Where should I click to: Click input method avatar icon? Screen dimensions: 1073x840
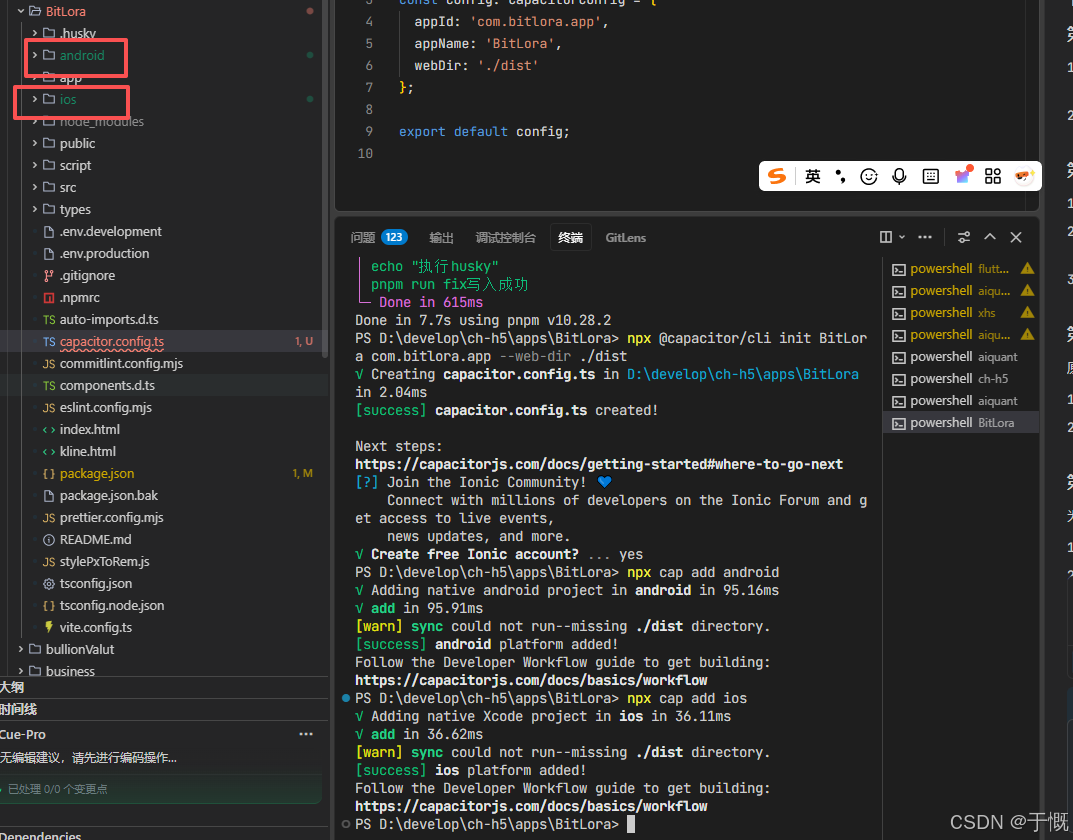[1023, 176]
